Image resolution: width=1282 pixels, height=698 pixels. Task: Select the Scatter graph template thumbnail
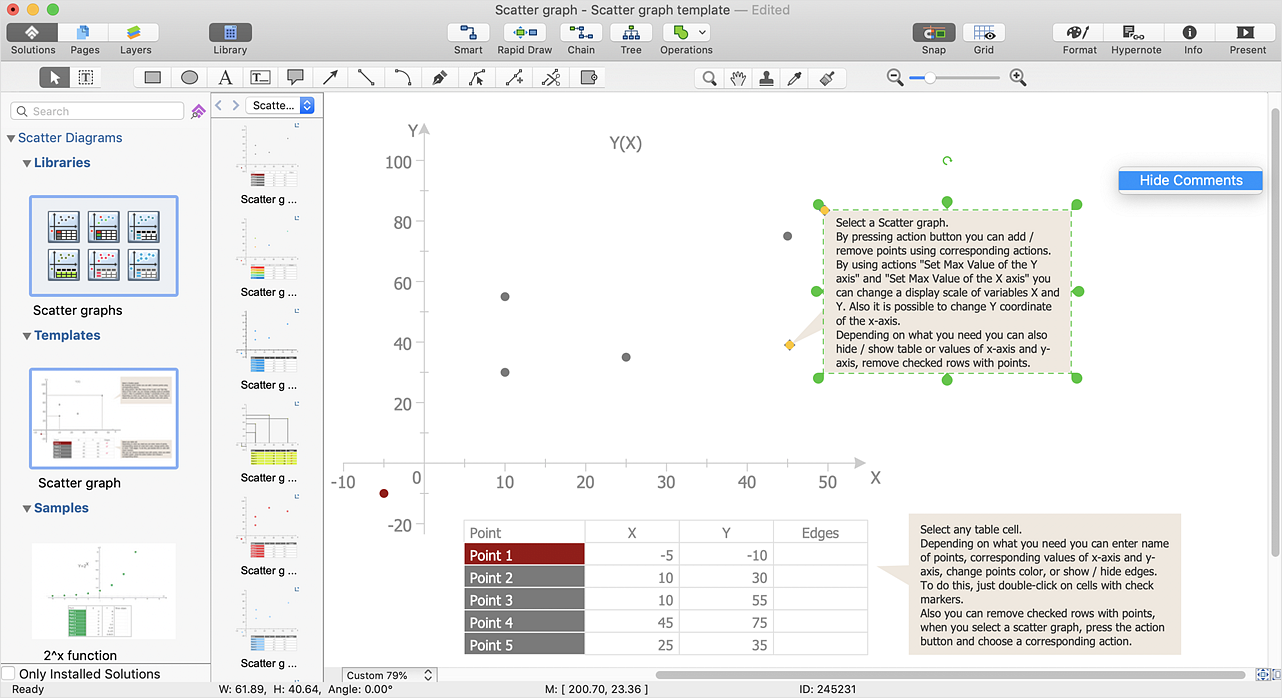click(104, 419)
